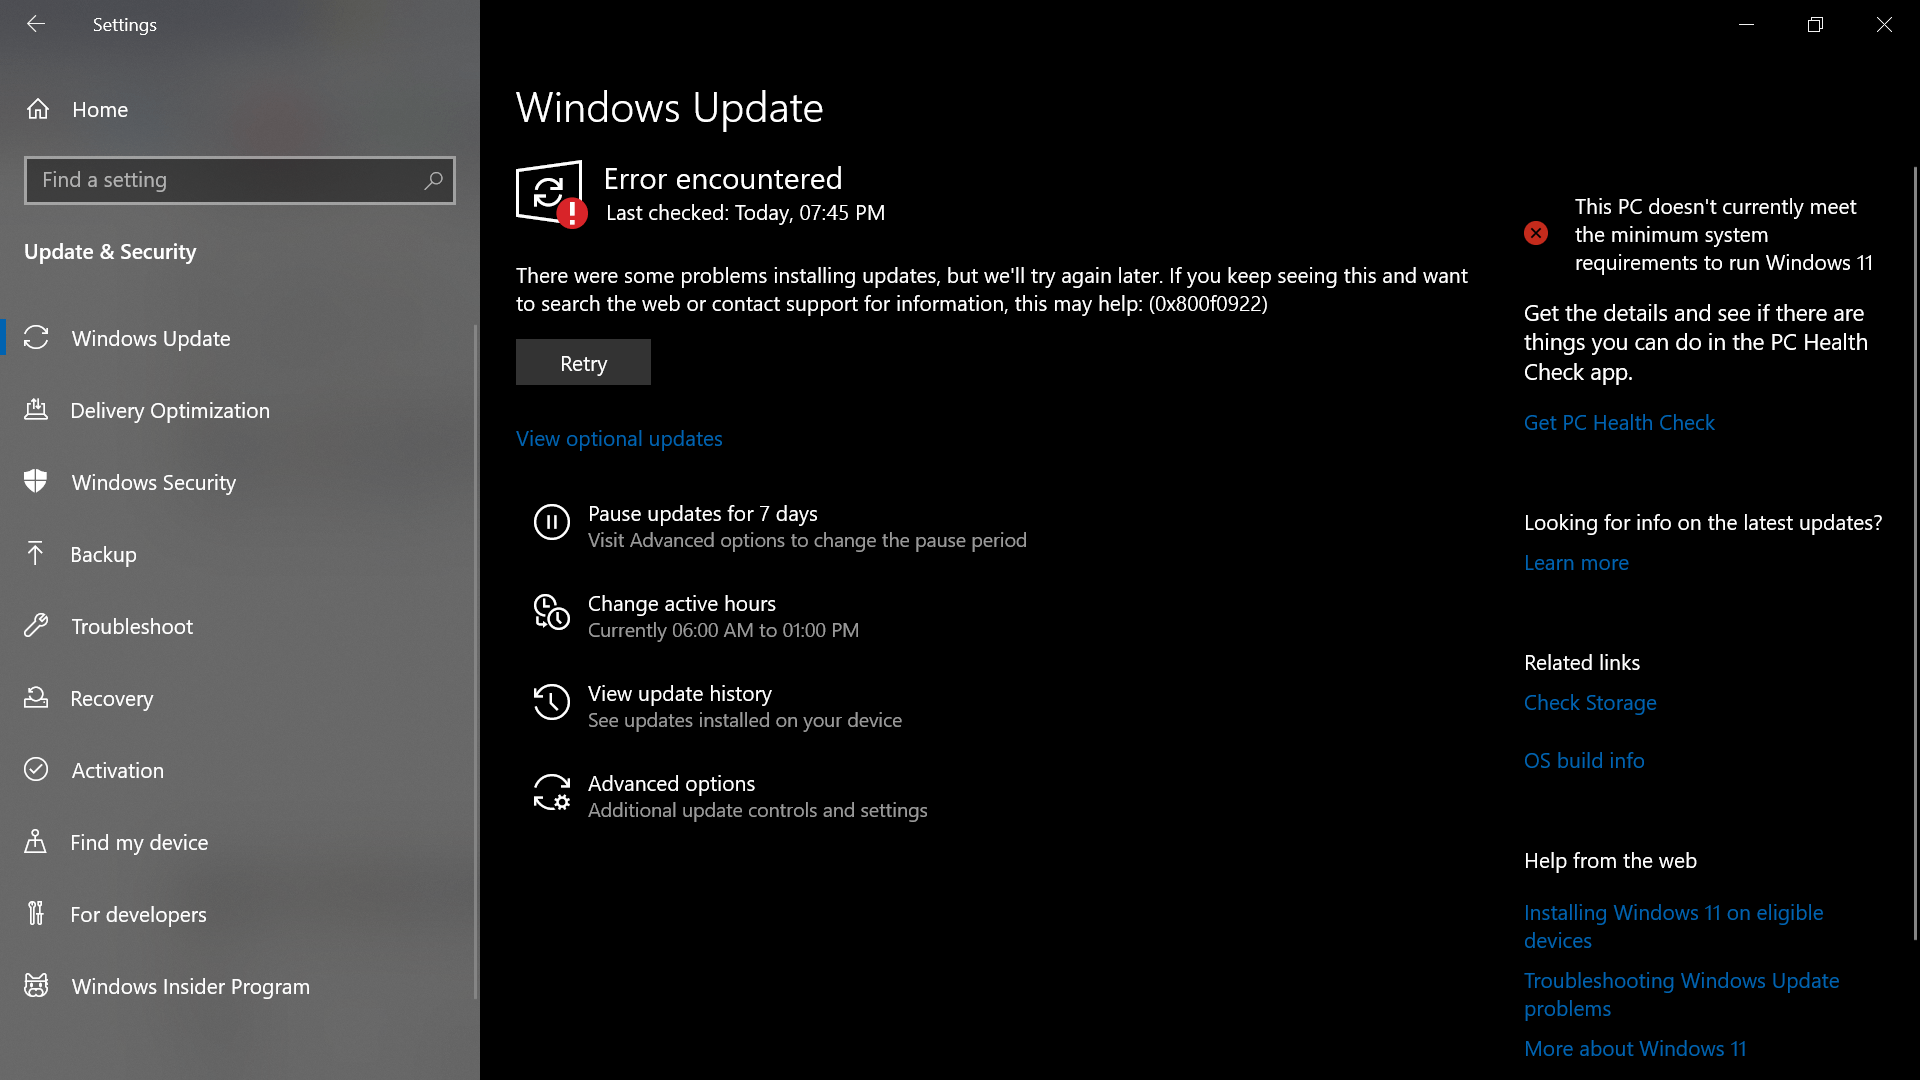Select the sidebar navigation scrollbar
This screenshot has width=1920, height=1080.
click(x=475, y=661)
